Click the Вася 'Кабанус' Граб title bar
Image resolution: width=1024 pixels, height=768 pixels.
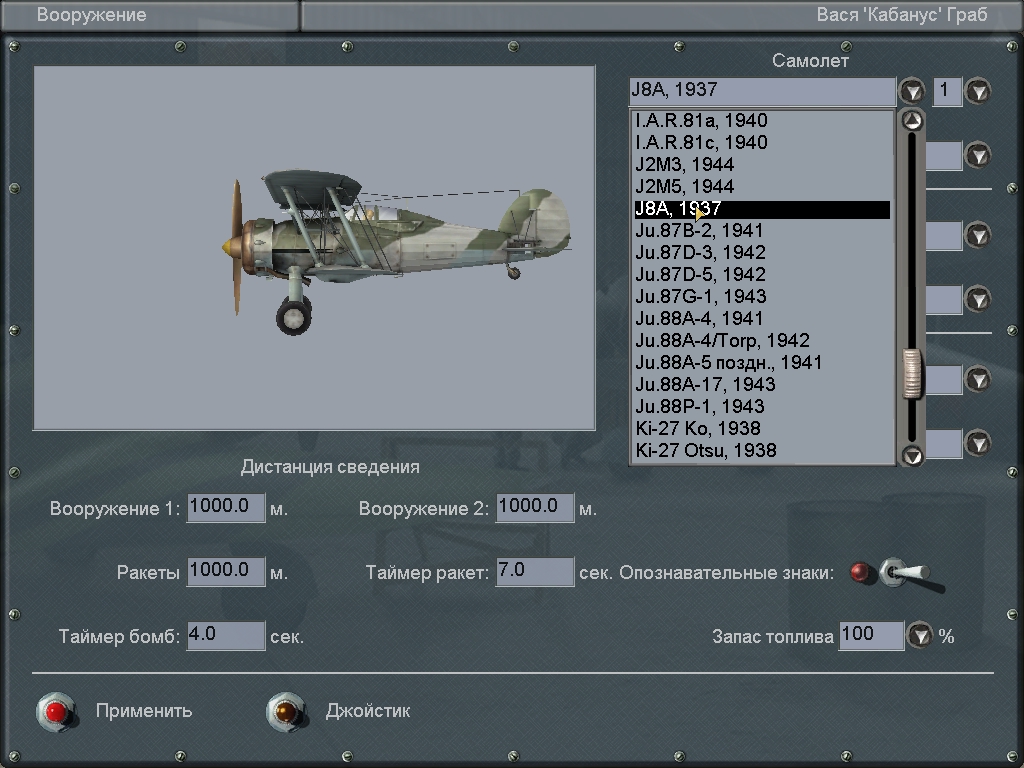[x=661, y=15]
